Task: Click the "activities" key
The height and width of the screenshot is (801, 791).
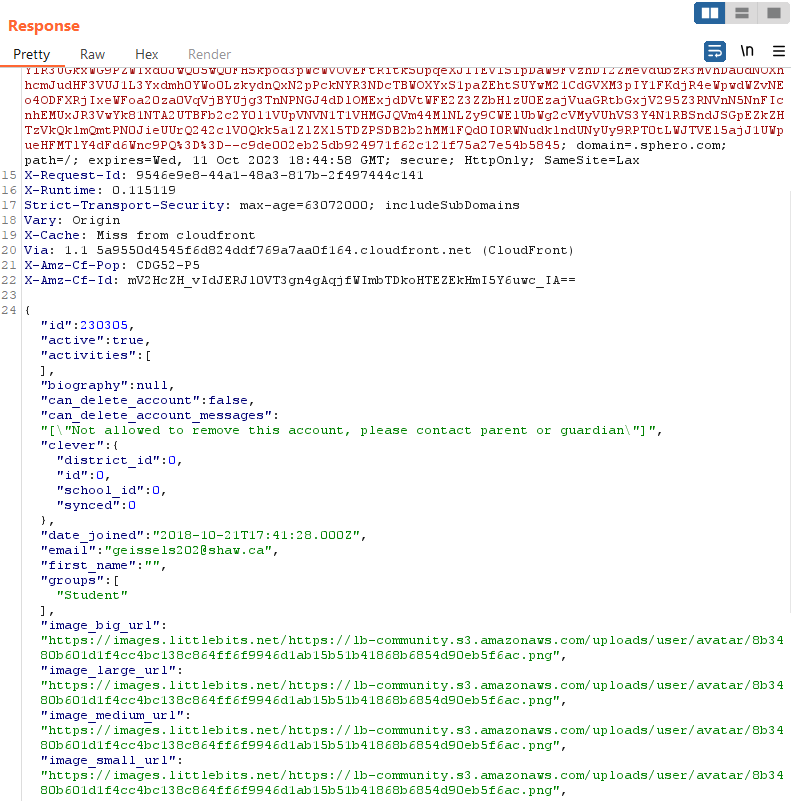Action: pyautogui.click(x=88, y=355)
